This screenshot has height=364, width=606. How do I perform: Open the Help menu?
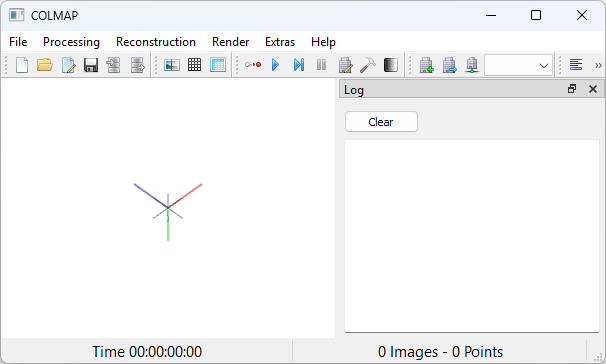323,42
